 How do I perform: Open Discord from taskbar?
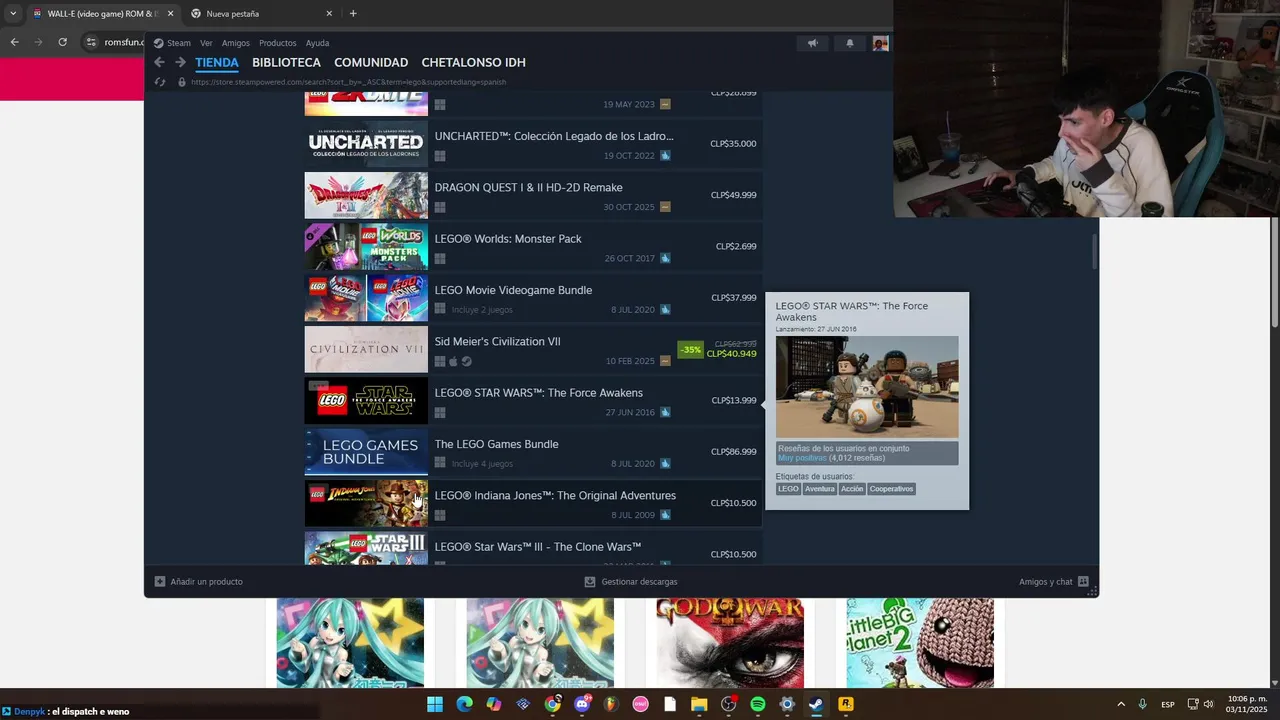point(582,704)
